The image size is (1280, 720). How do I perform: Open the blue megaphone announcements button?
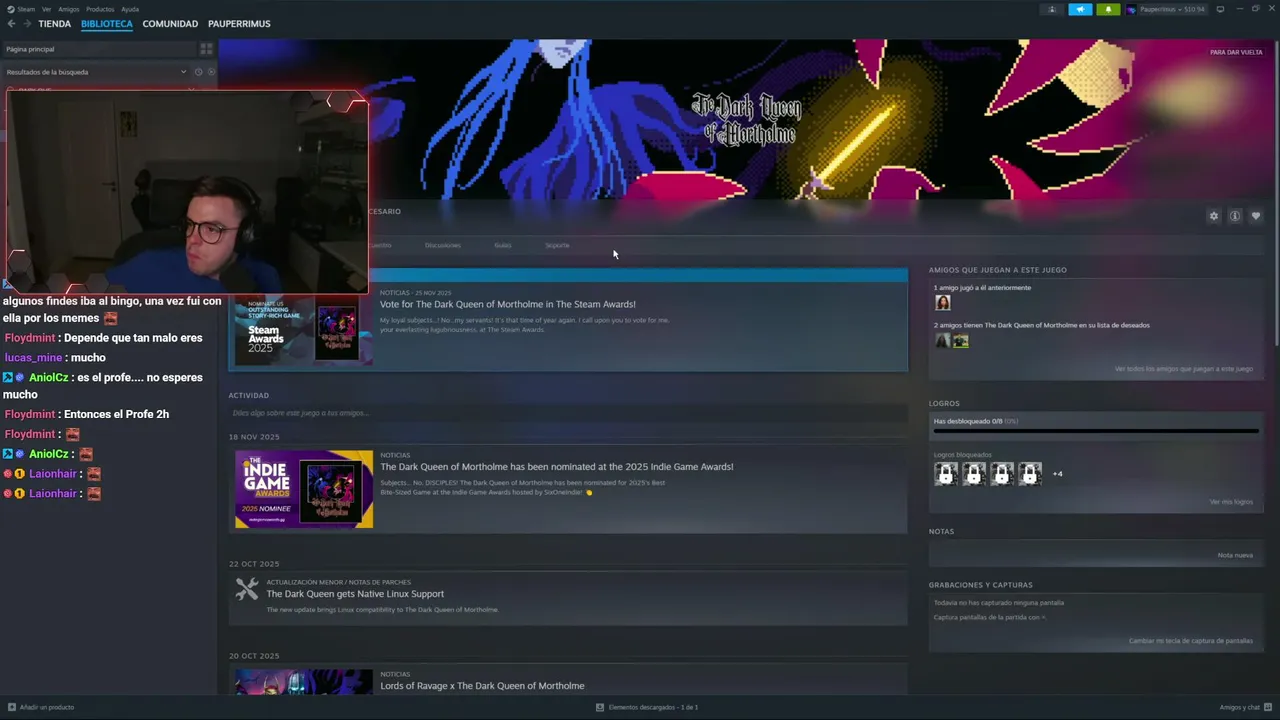1080,9
